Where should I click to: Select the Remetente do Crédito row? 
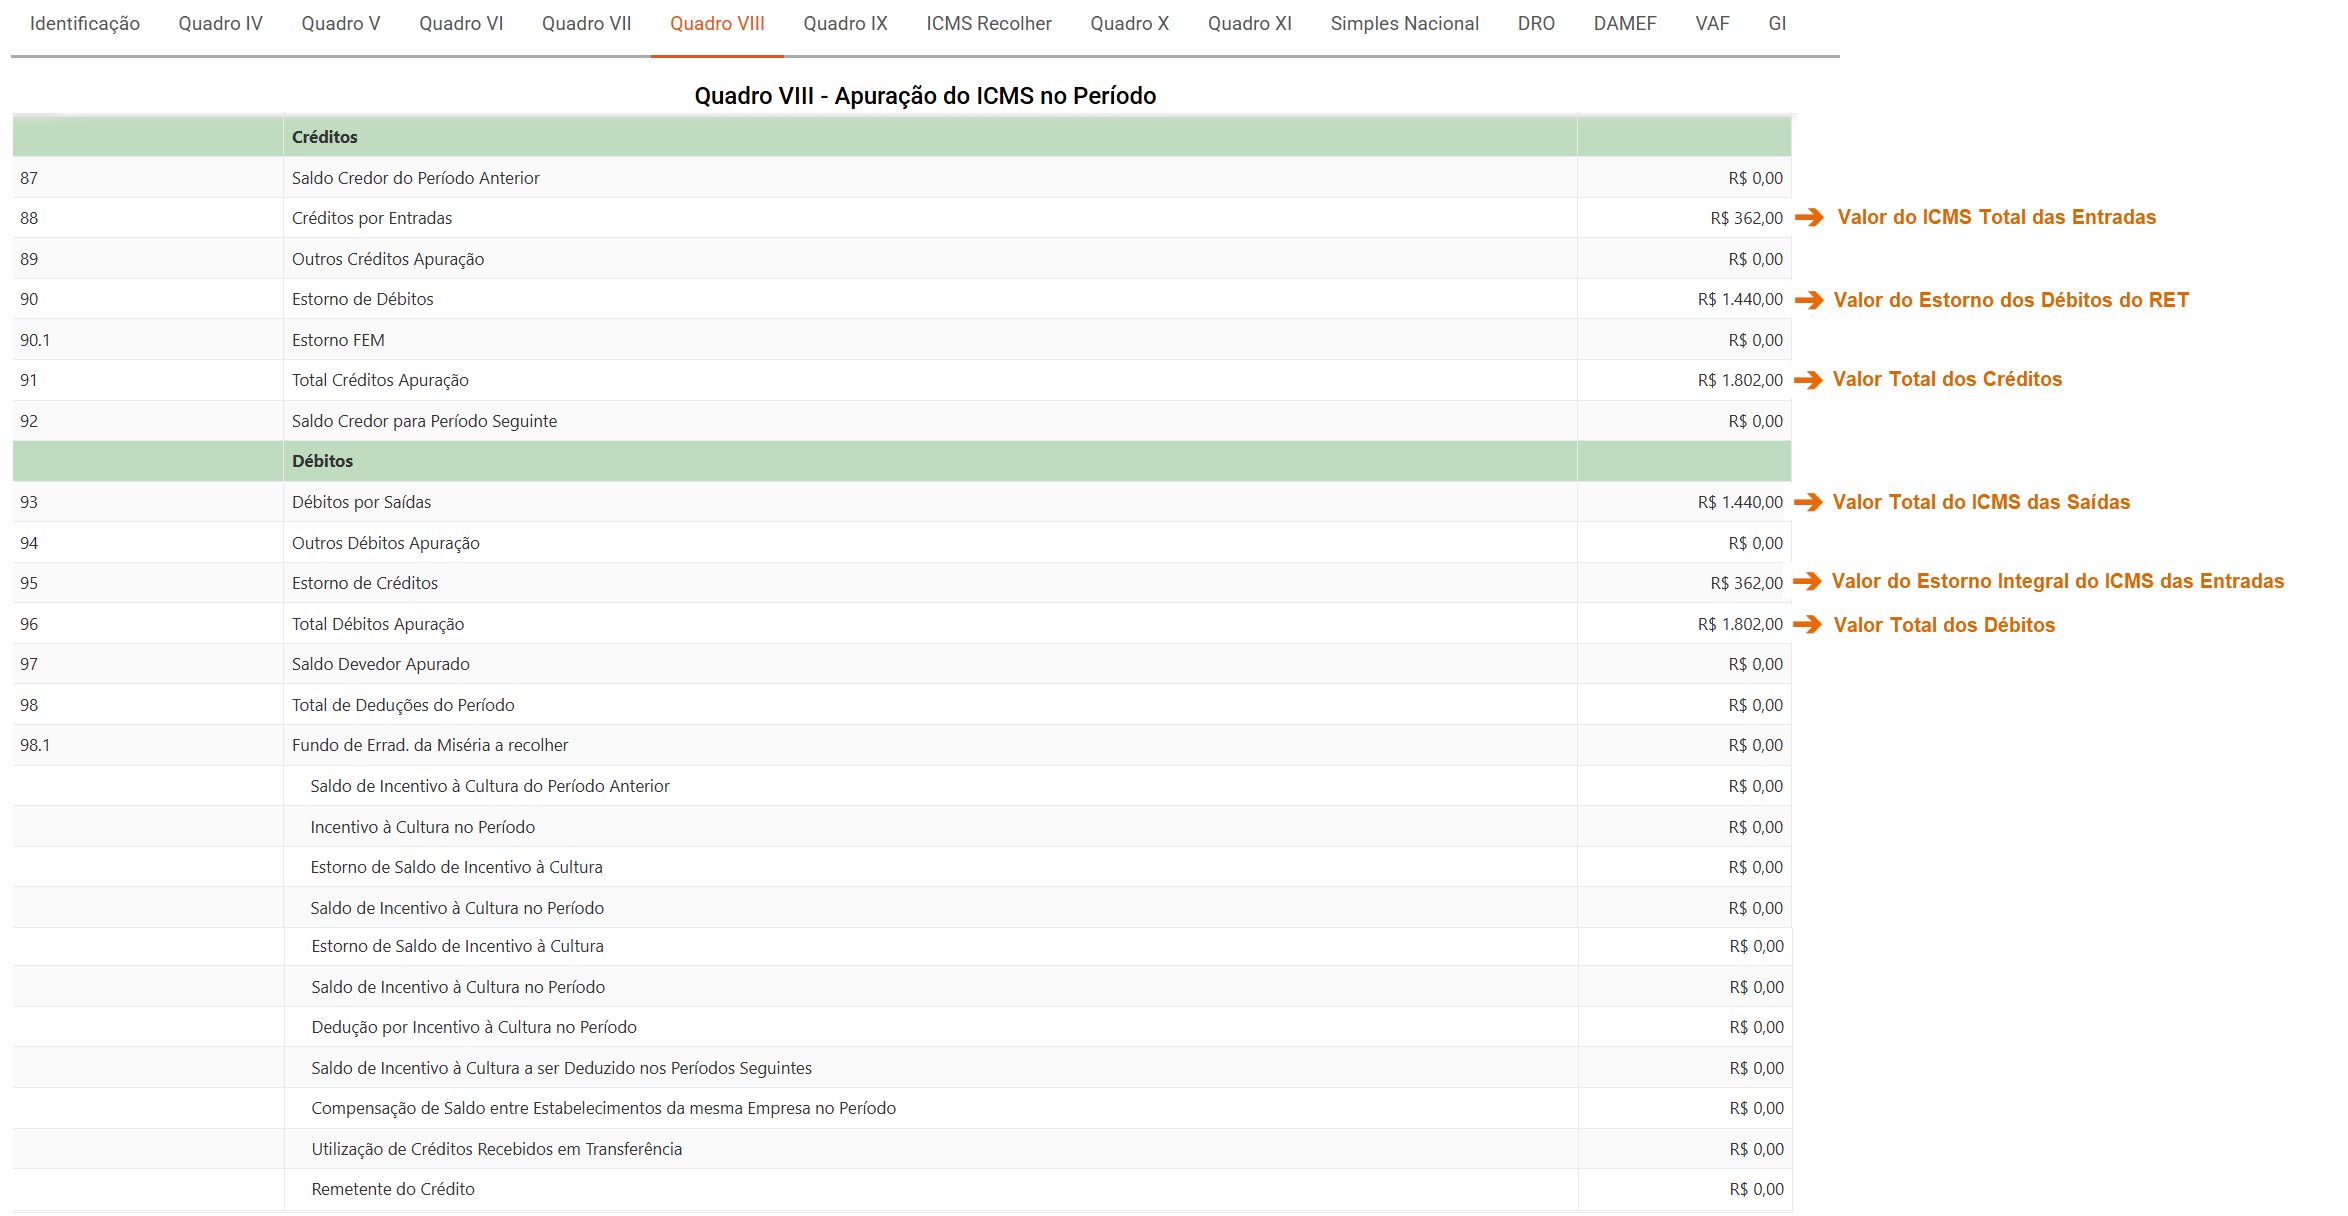(393, 1189)
